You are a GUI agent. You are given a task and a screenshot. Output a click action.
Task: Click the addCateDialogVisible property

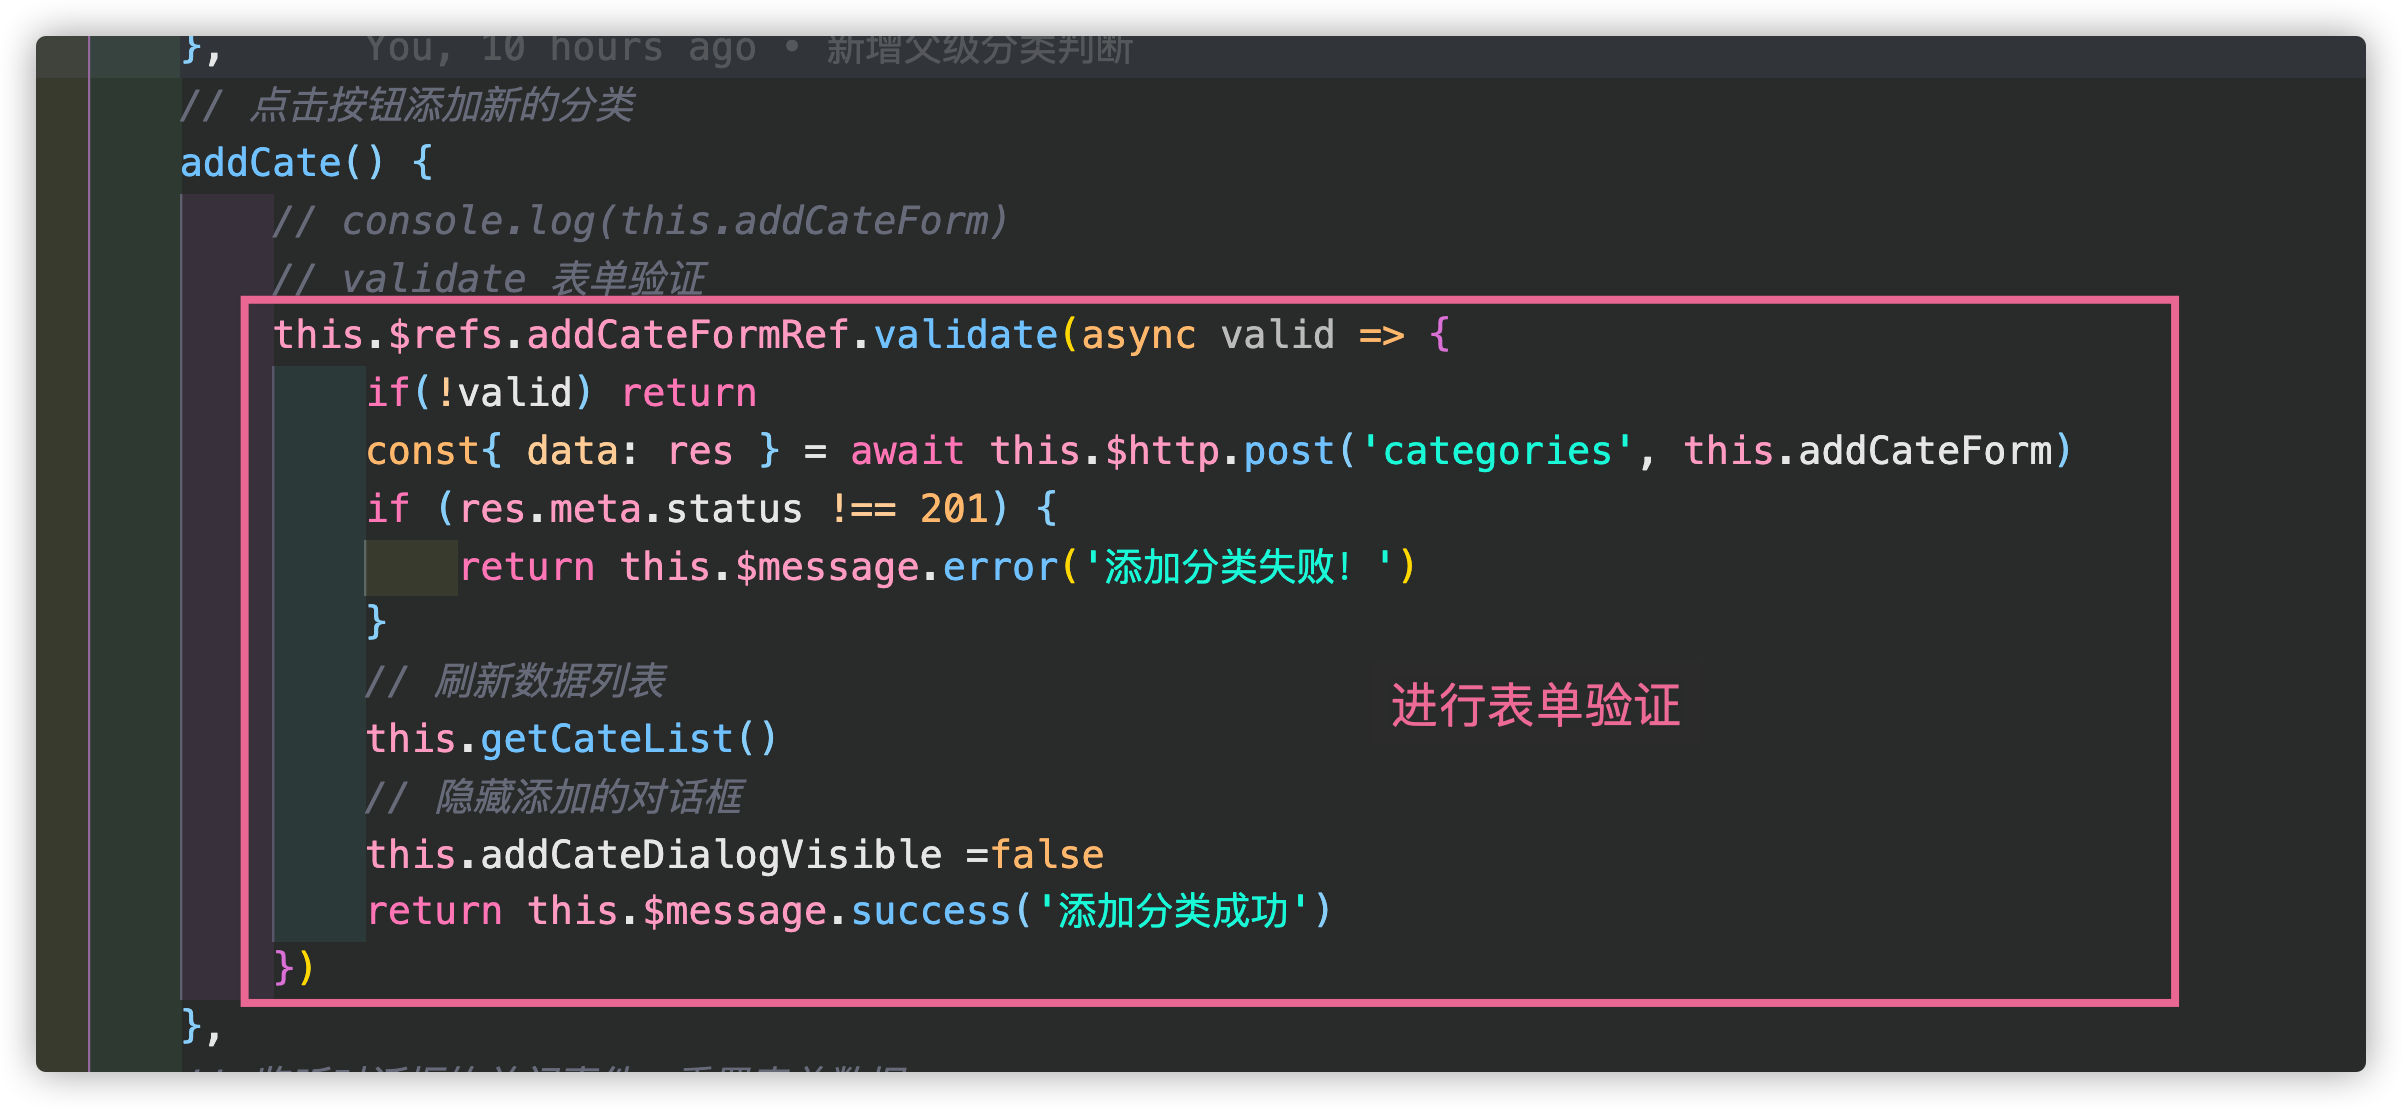(x=711, y=855)
